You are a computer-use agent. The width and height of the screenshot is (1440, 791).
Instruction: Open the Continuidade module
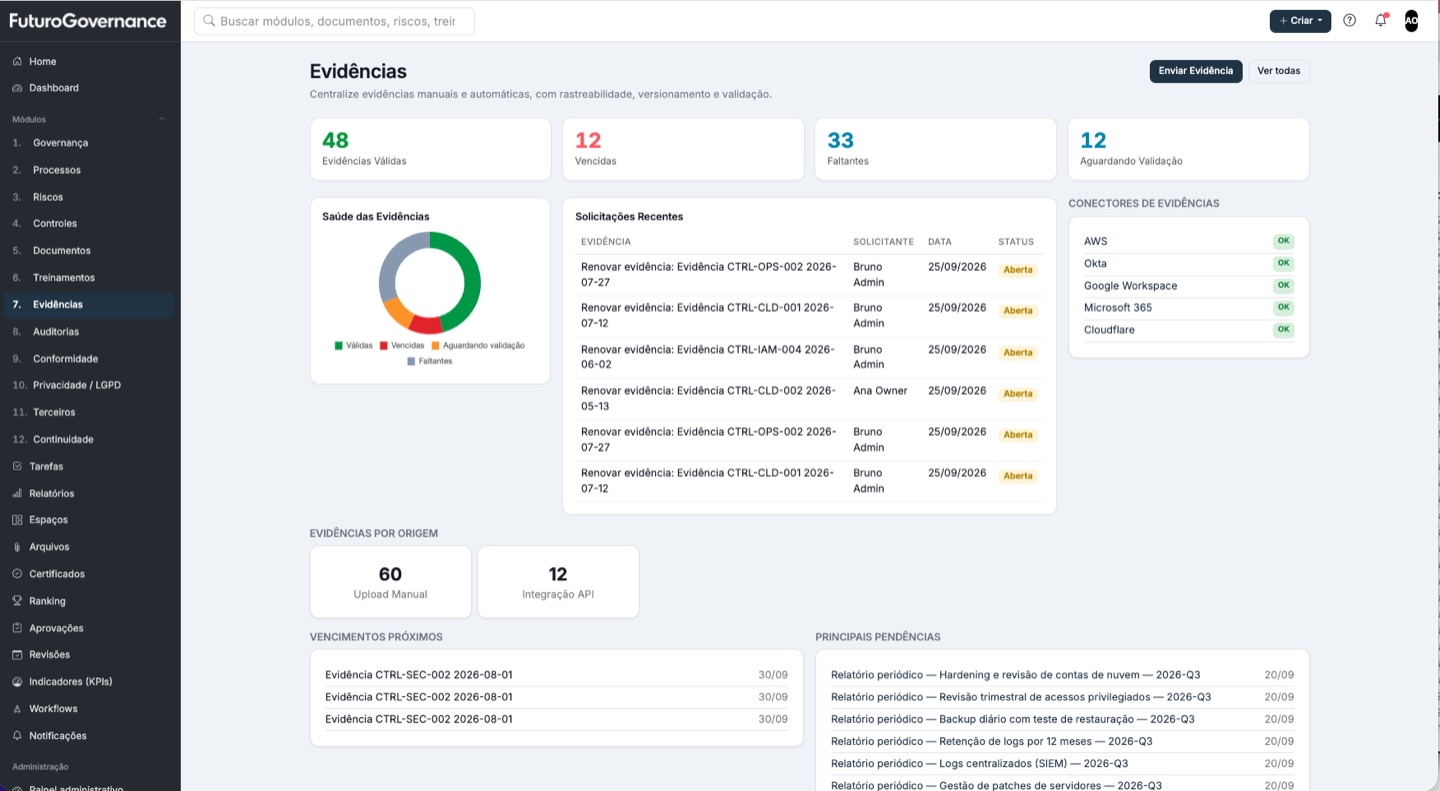tap(90, 439)
